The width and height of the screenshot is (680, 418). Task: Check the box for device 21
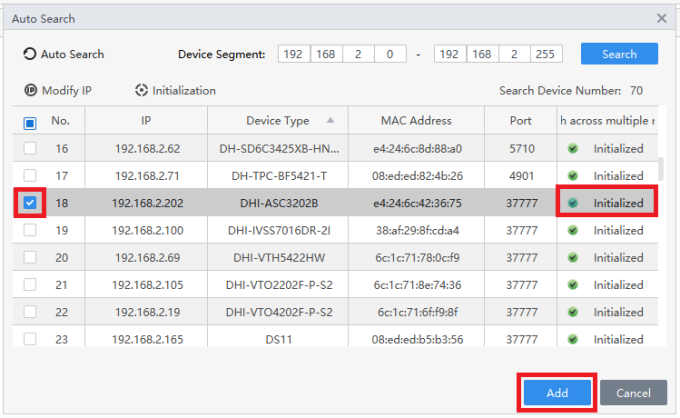click(x=30, y=284)
